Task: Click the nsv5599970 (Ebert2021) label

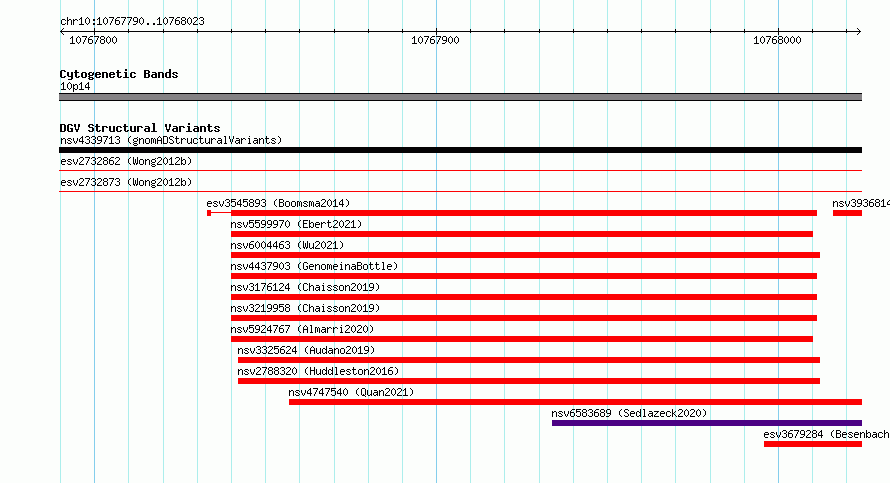Action: (x=296, y=224)
